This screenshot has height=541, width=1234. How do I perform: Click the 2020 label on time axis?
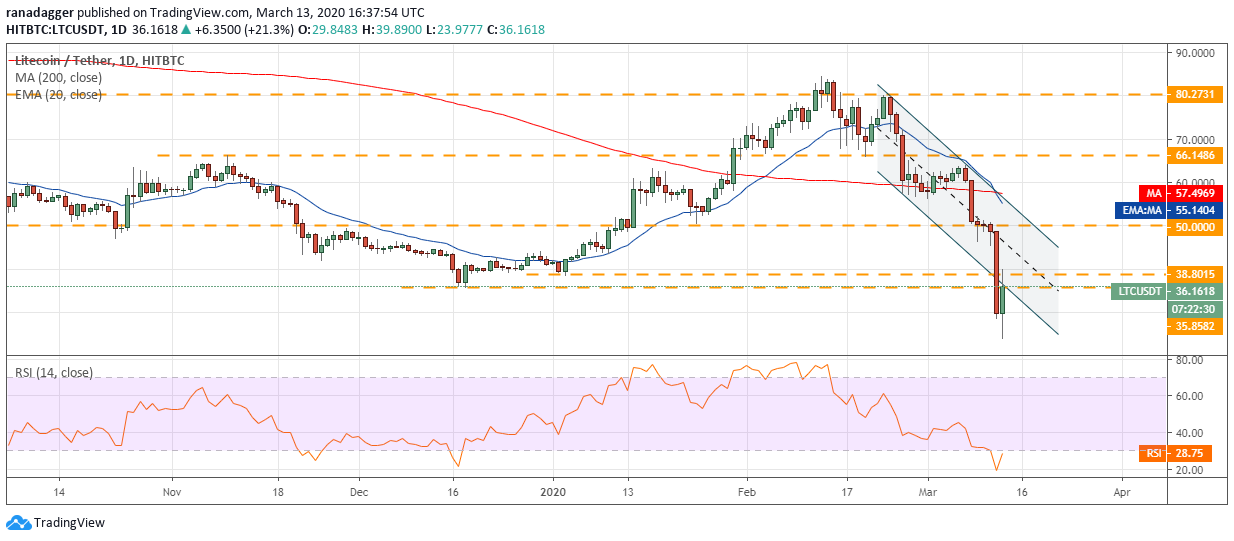click(552, 492)
